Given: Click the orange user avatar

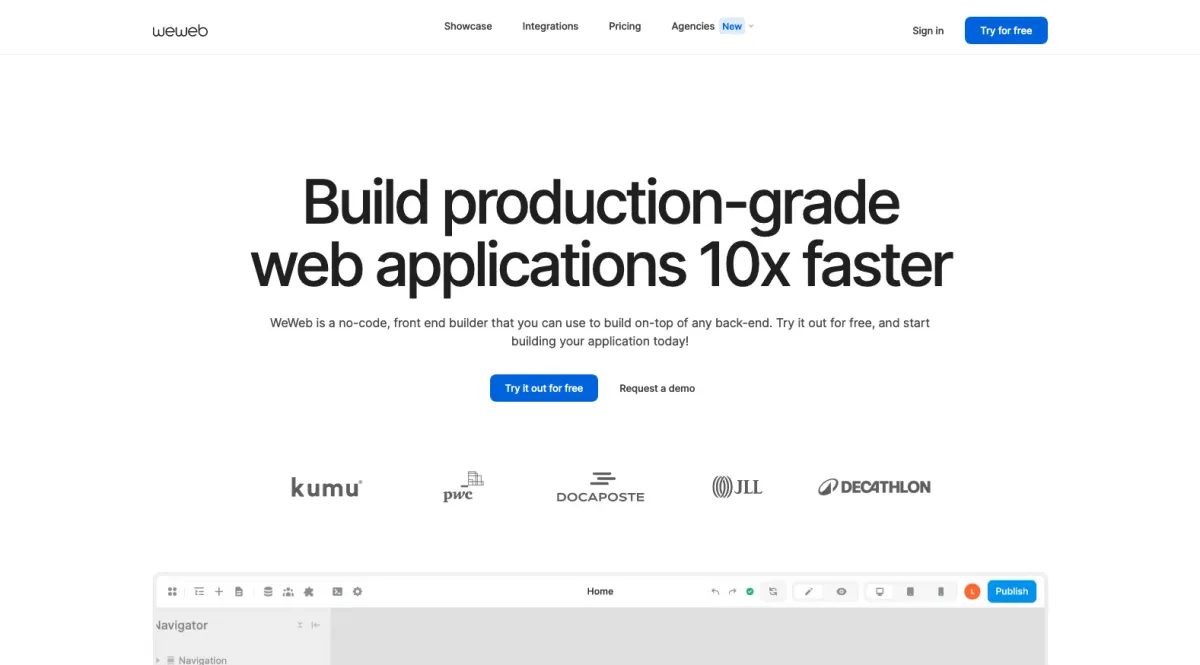Looking at the screenshot, I should click(x=972, y=592).
